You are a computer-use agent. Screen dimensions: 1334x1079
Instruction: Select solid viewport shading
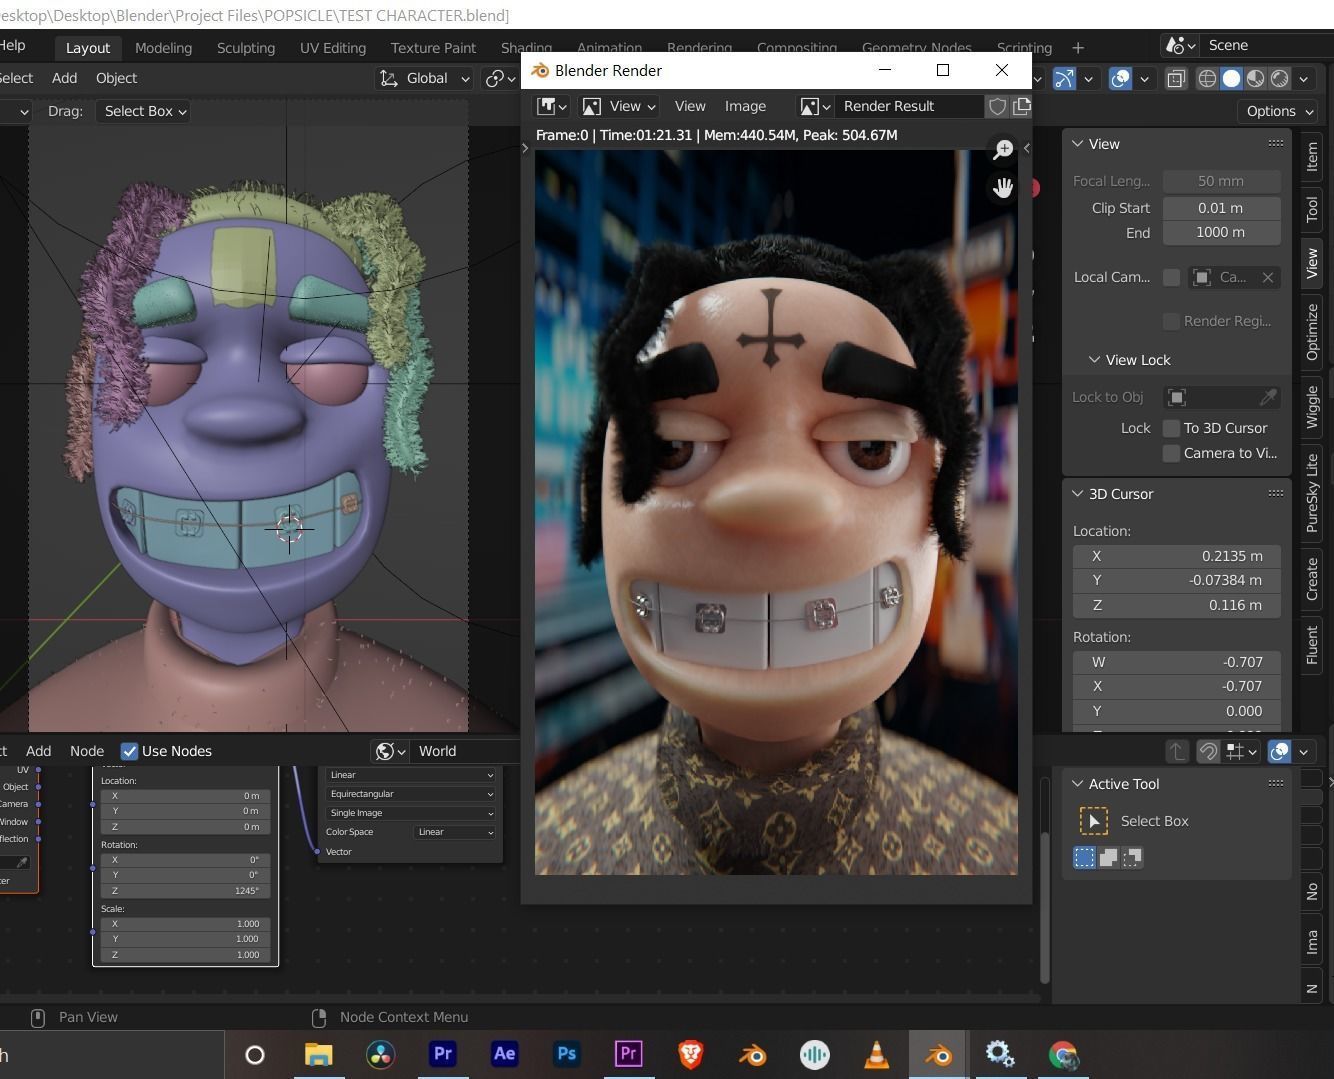point(1231,78)
